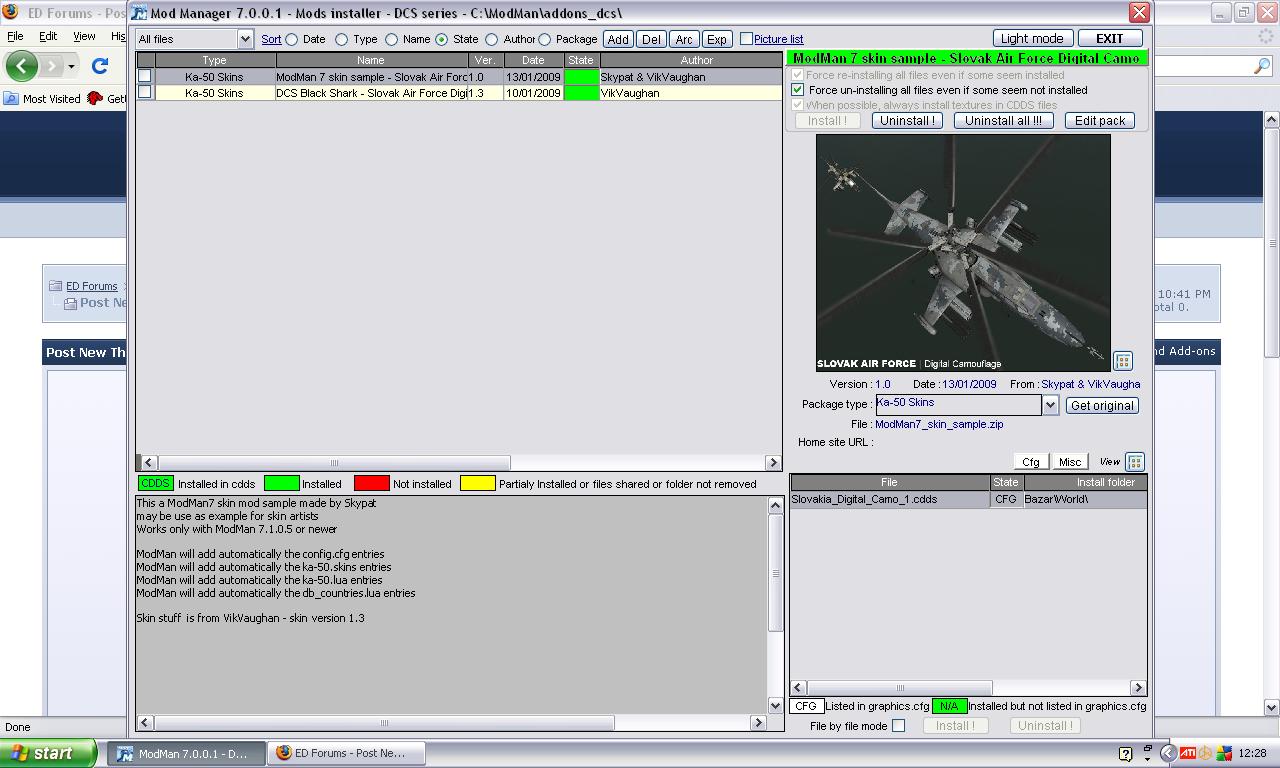Toggle the View grid icon near Misc
Viewport: 1280px width, 768px height.
coord(1135,462)
